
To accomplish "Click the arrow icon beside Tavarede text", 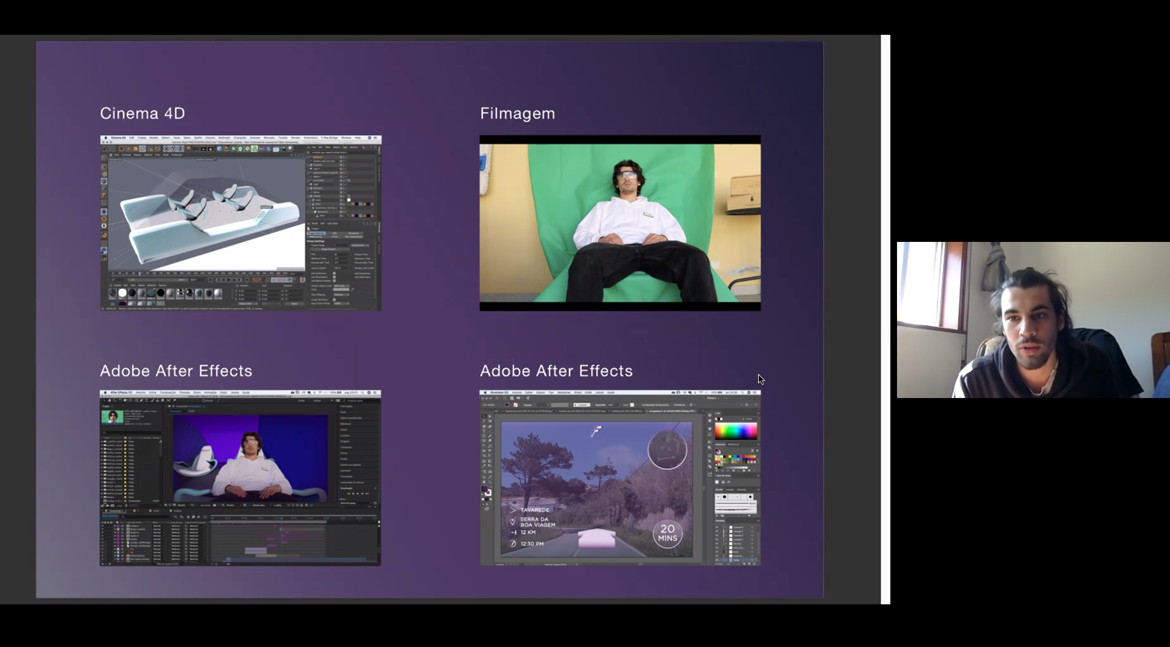I will coord(514,510).
